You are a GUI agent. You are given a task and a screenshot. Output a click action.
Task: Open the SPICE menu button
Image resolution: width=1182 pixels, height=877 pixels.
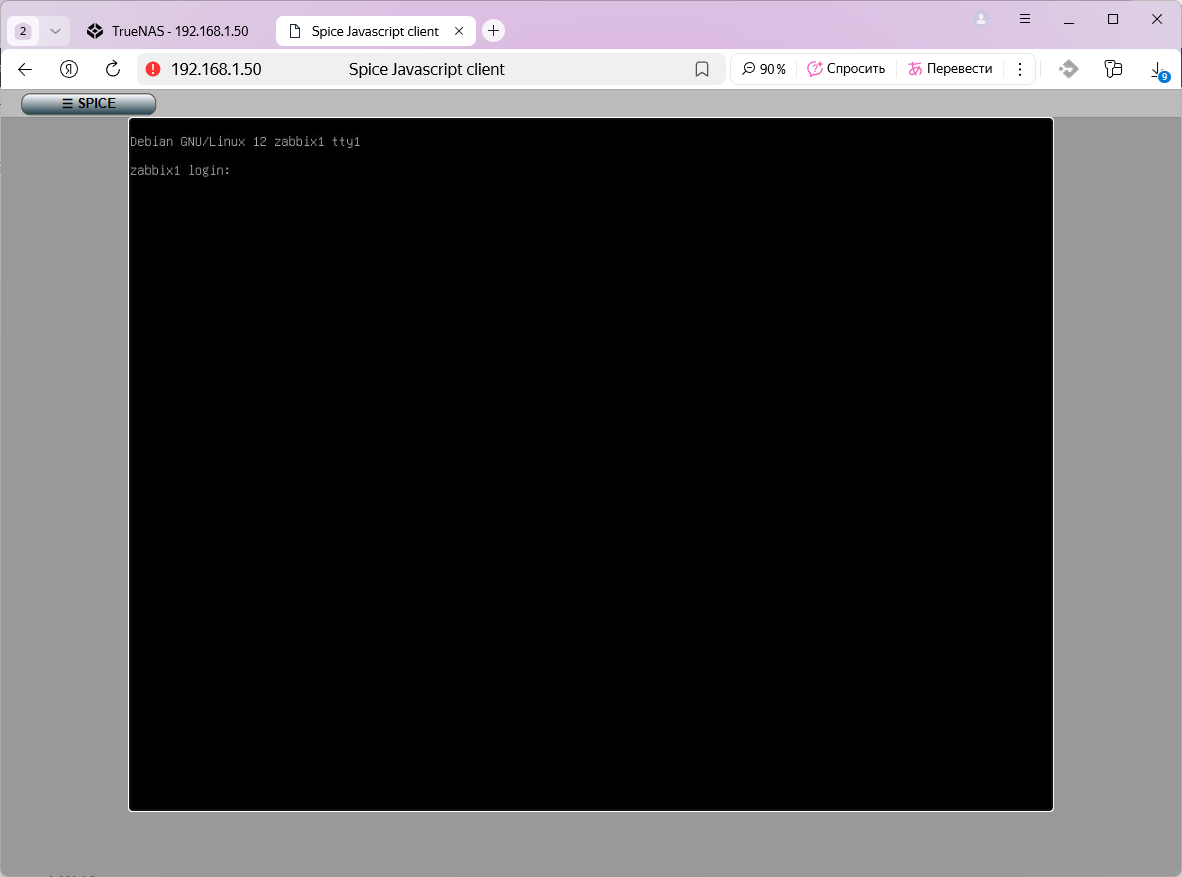point(88,104)
